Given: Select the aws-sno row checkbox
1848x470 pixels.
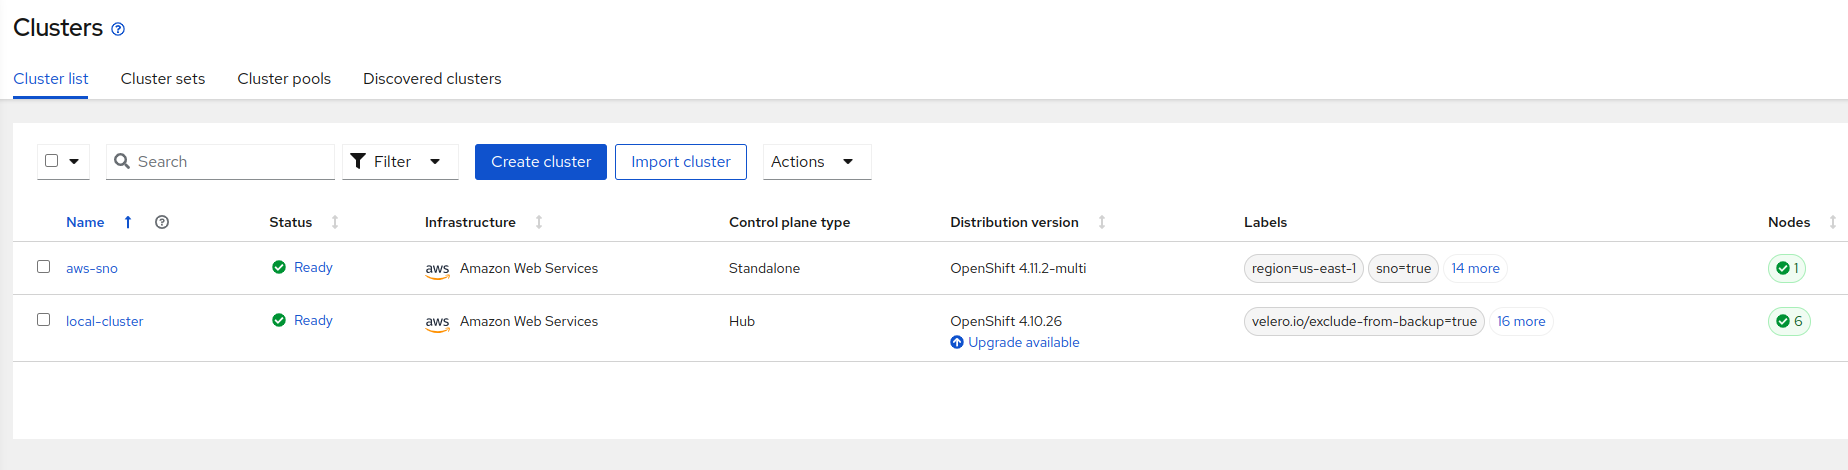Looking at the screenshot, I should (x=43, y=266).
